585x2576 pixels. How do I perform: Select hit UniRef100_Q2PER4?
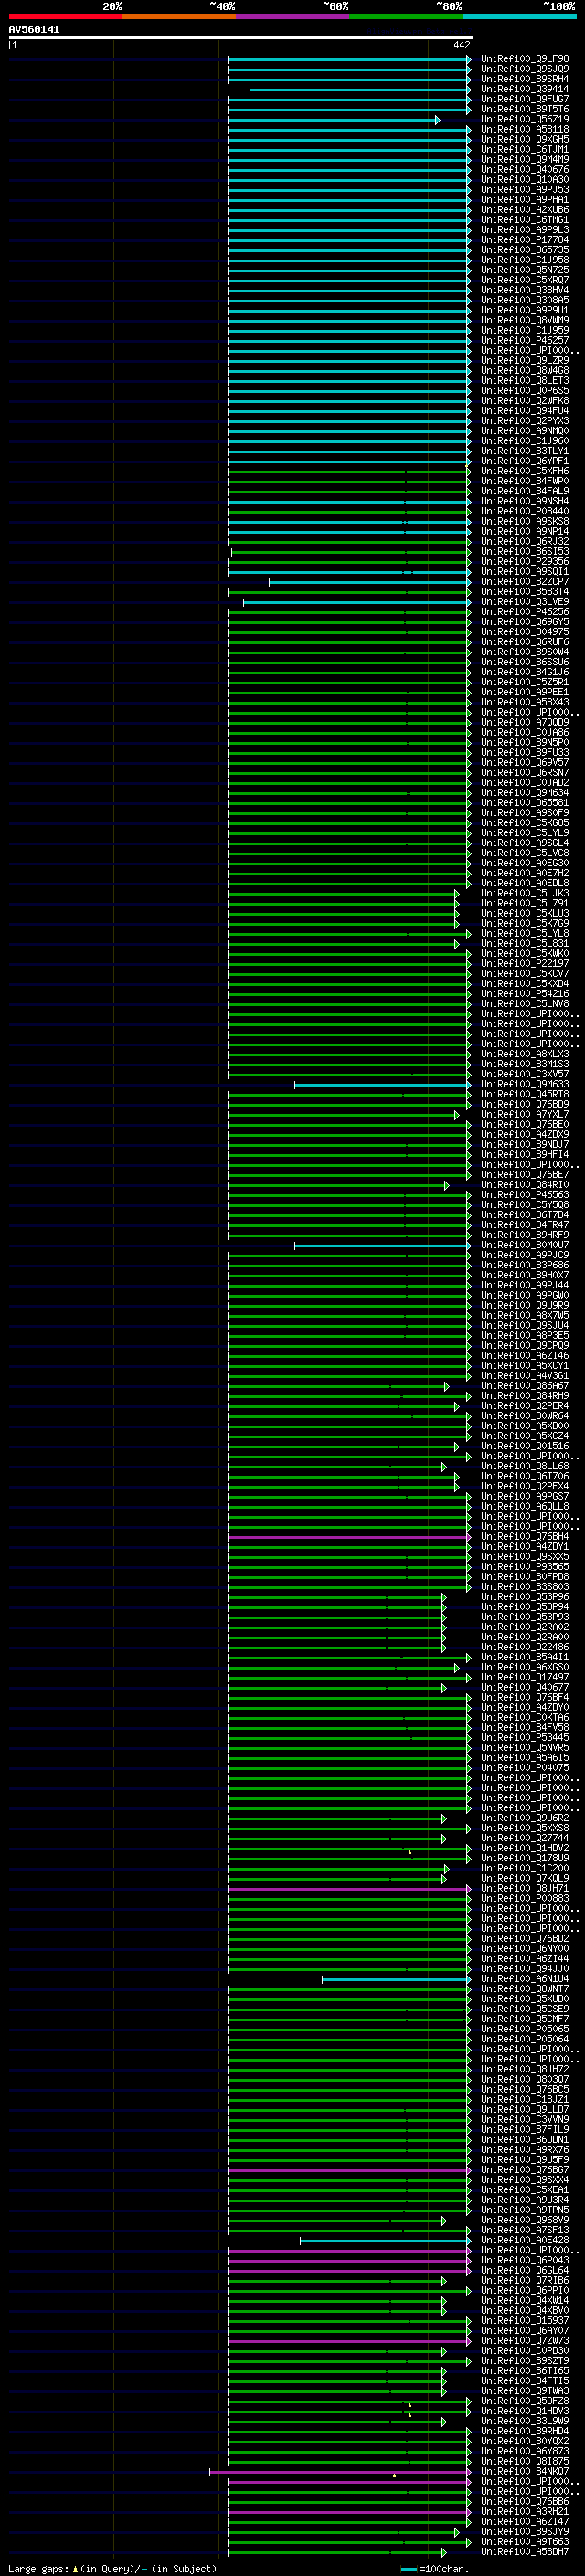pyautogui.click(x=525, y=1406)
